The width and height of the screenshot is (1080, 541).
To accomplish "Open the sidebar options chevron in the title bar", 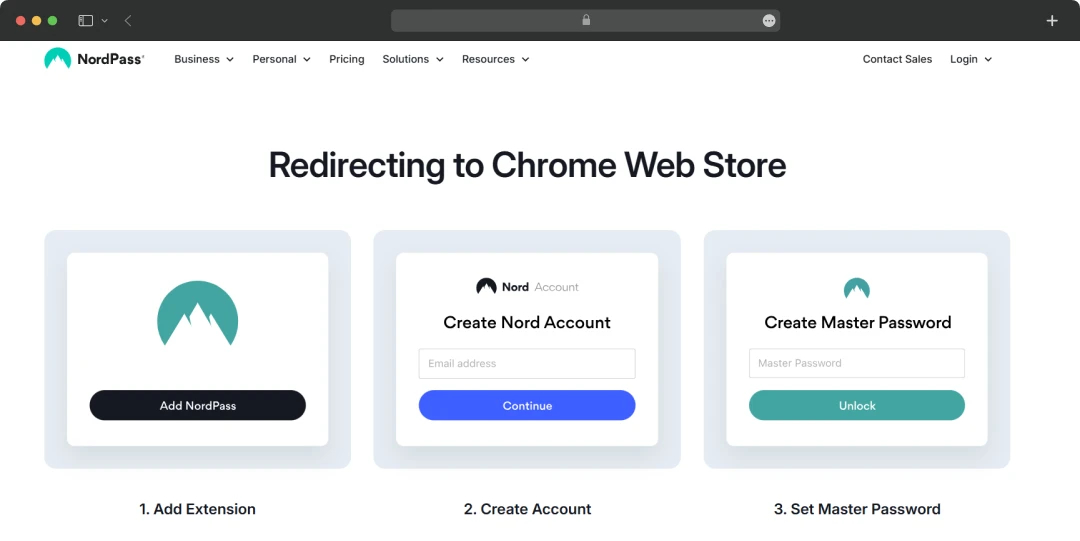I will pos(105,21).
